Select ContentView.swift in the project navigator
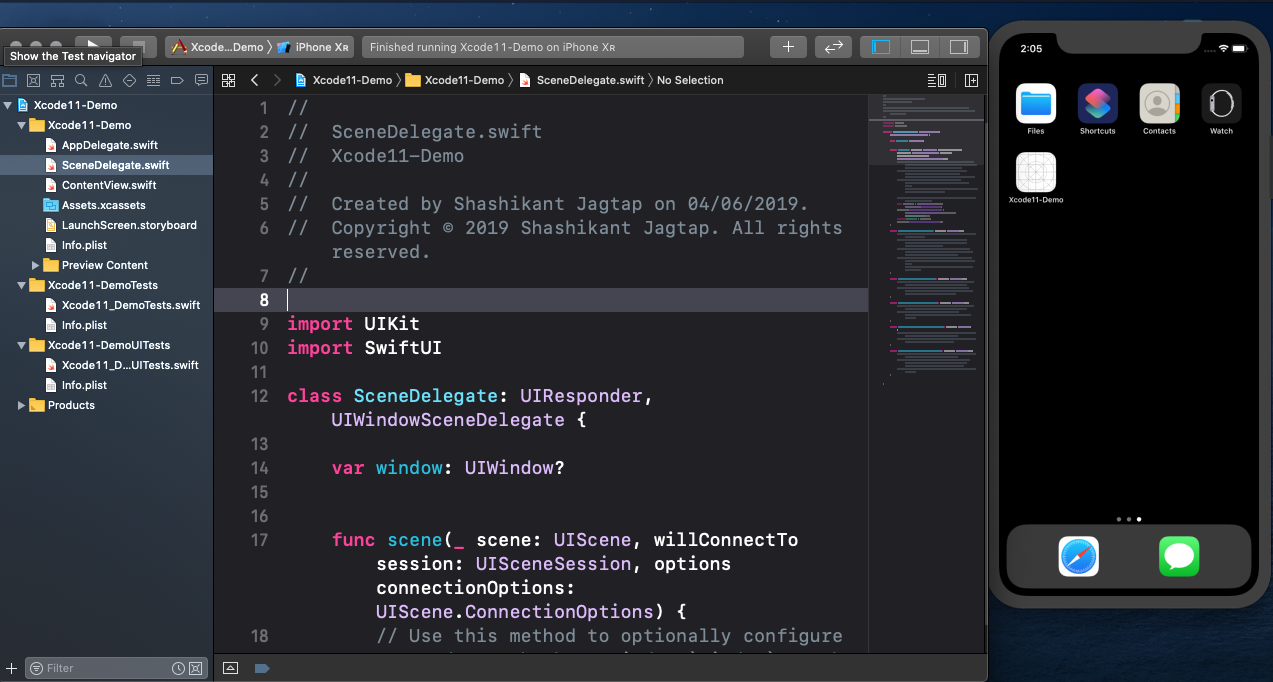The image size is (1273, 682). [x=108, y=185]
